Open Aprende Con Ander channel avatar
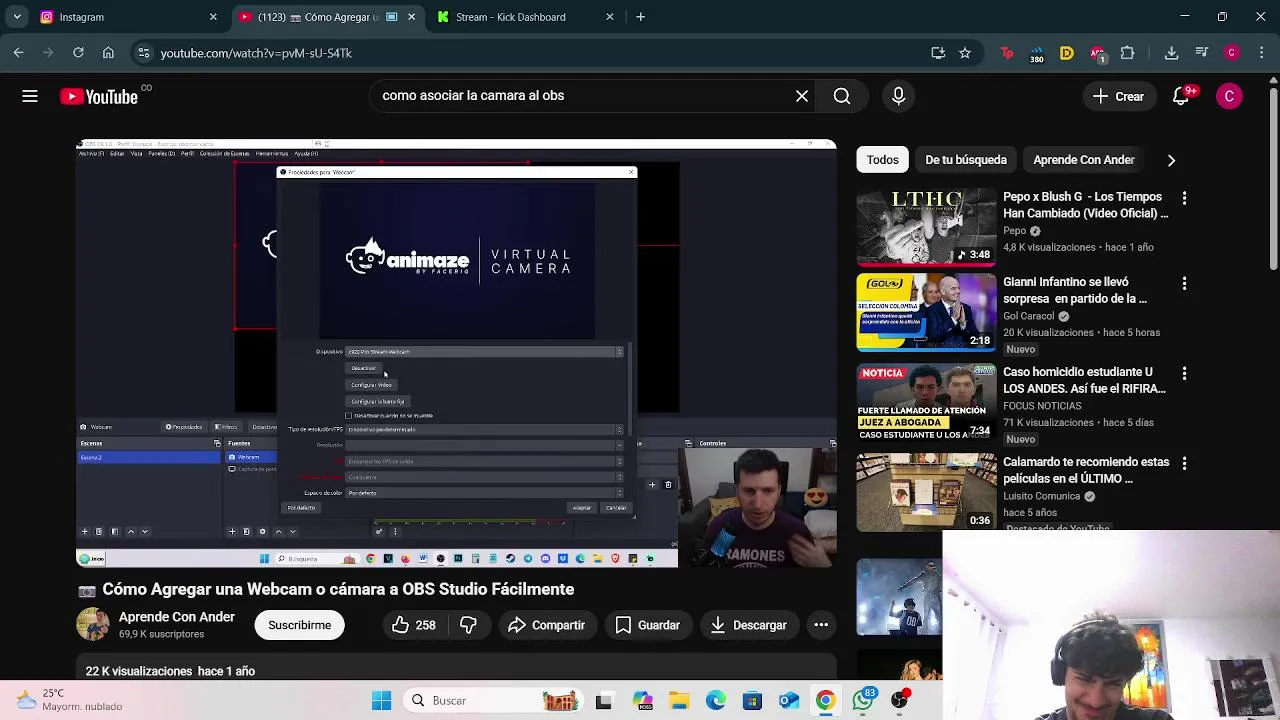 [93, 625]
